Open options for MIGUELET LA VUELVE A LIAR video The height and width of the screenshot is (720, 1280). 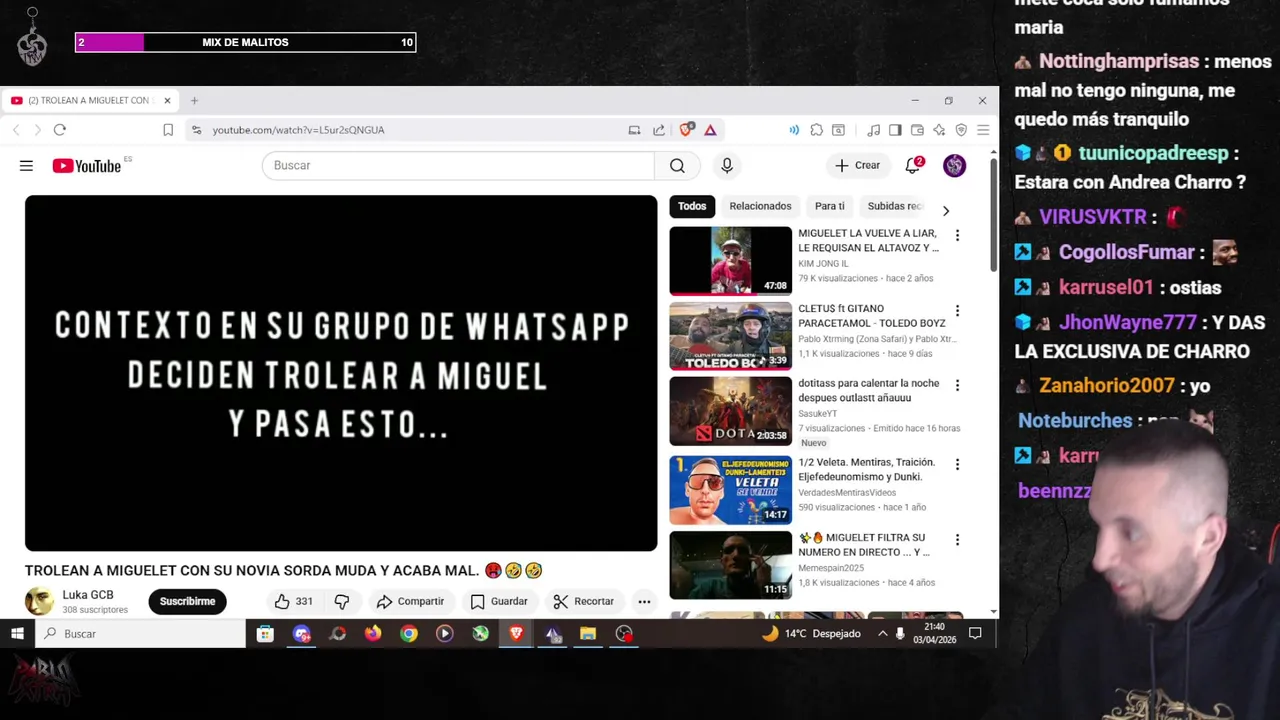(957, 235)
